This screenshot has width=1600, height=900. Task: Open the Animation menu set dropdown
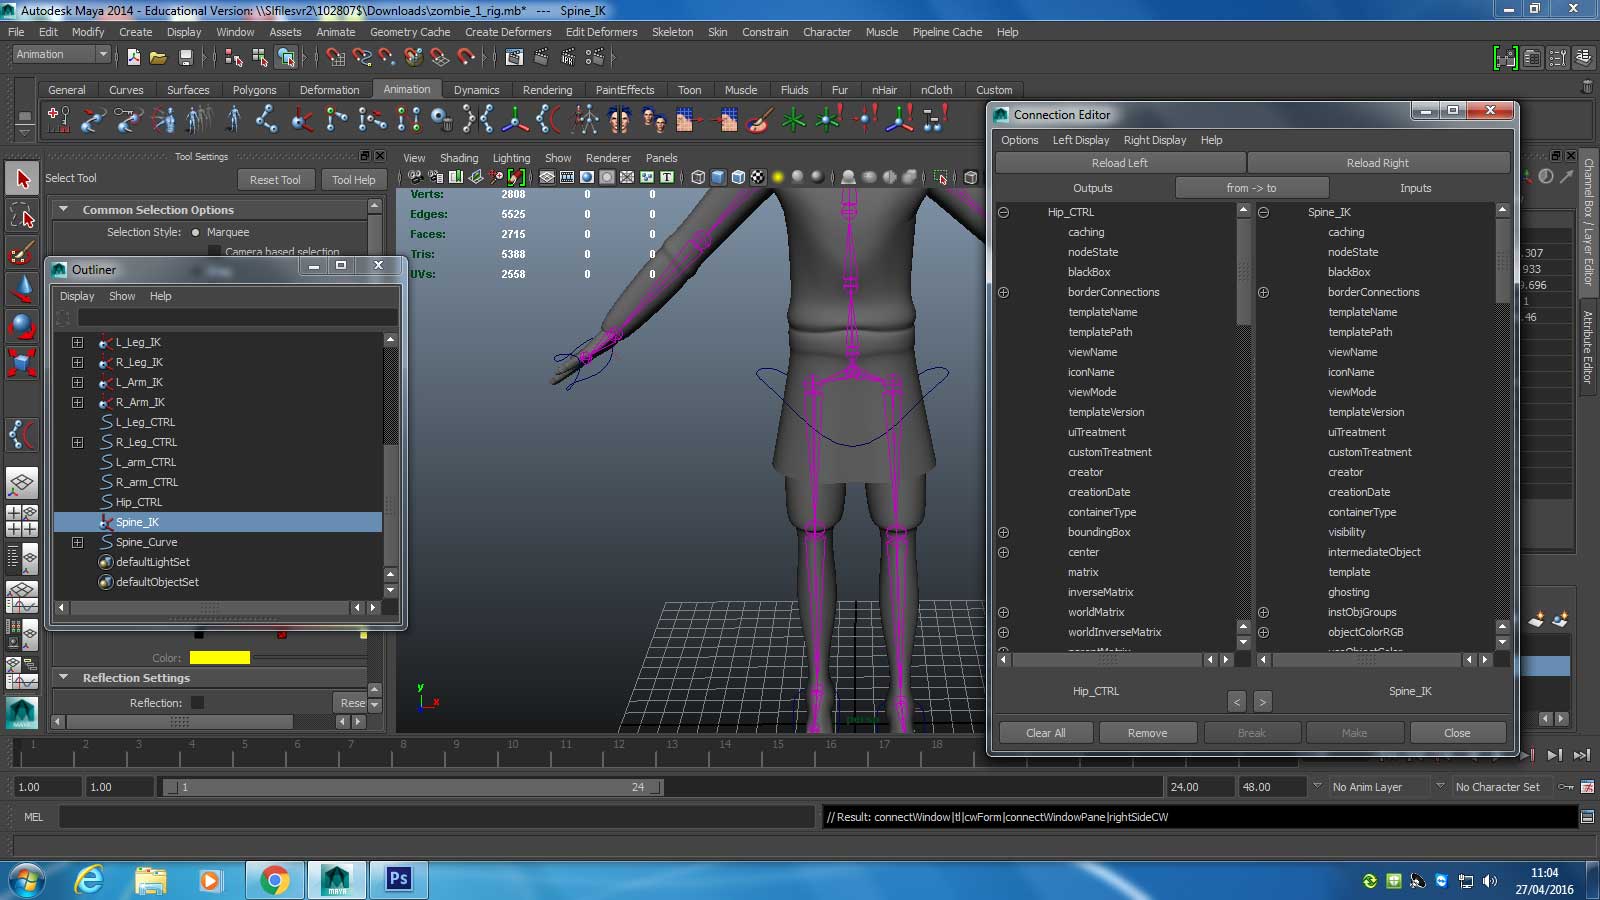[61, 55]
